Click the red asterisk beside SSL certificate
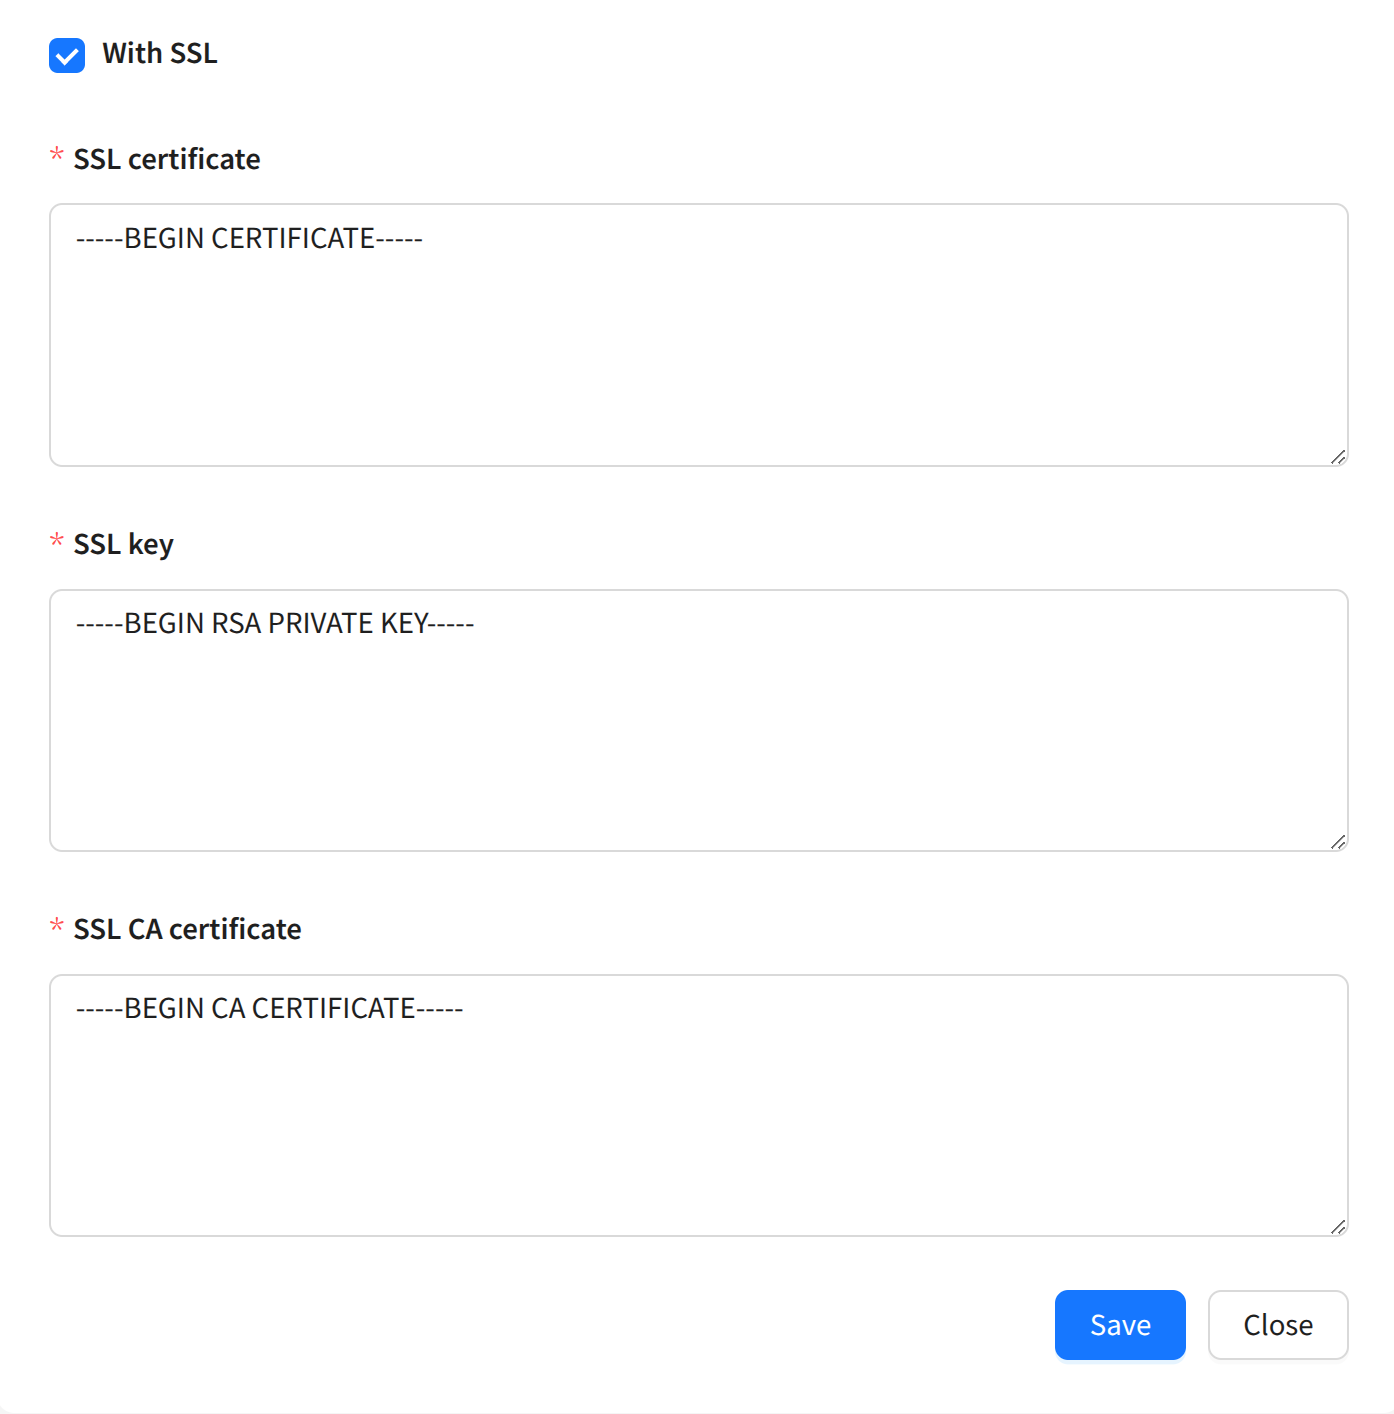This screenshot has height=1414, width=1394. pyautogui.click(x=57, y=155)
